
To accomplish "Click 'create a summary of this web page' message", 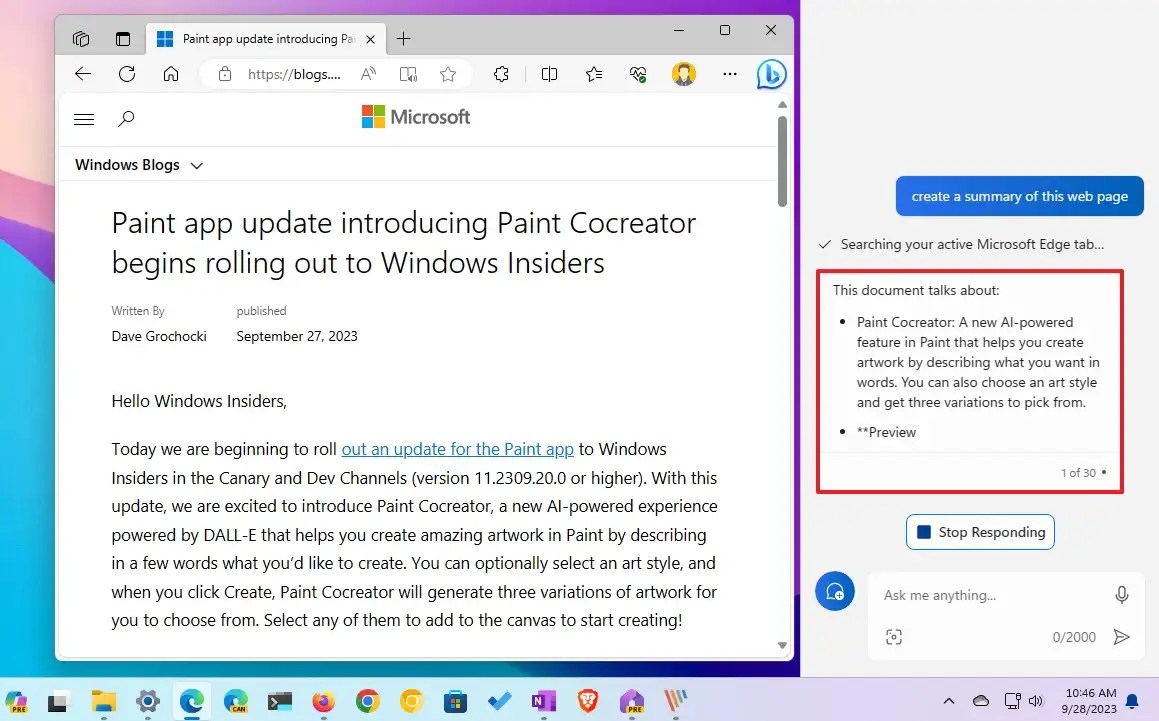I will pos(1019,197).
